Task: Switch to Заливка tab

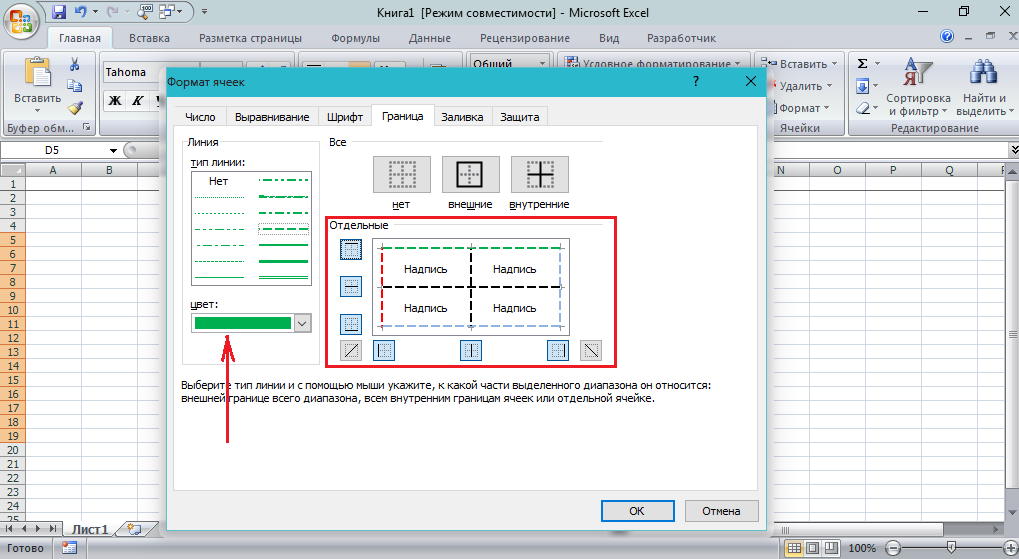Action: [462, 117]
